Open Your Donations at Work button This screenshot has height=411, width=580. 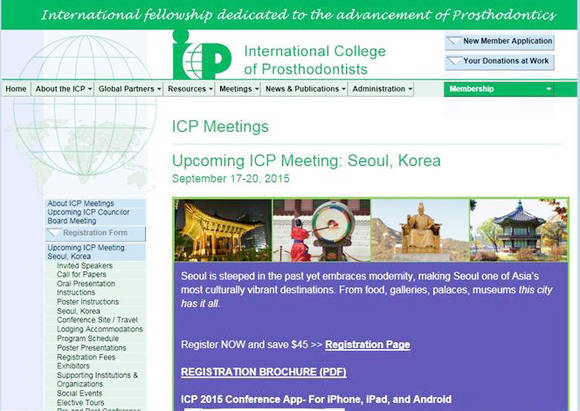click(499, 62)
